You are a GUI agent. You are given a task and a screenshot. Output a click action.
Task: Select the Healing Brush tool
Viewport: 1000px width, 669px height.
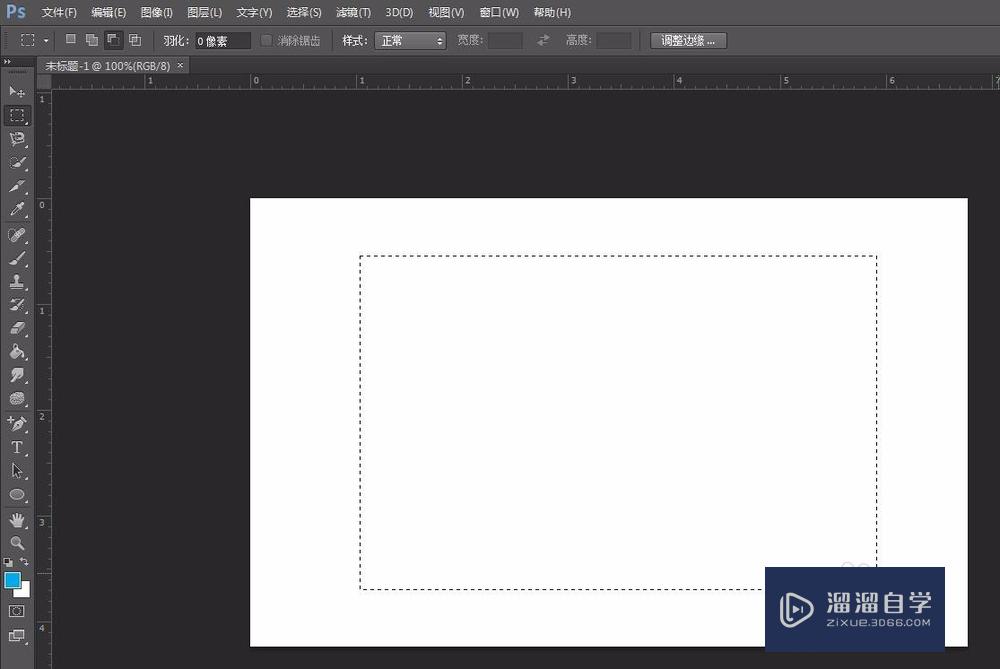point(17,235)
